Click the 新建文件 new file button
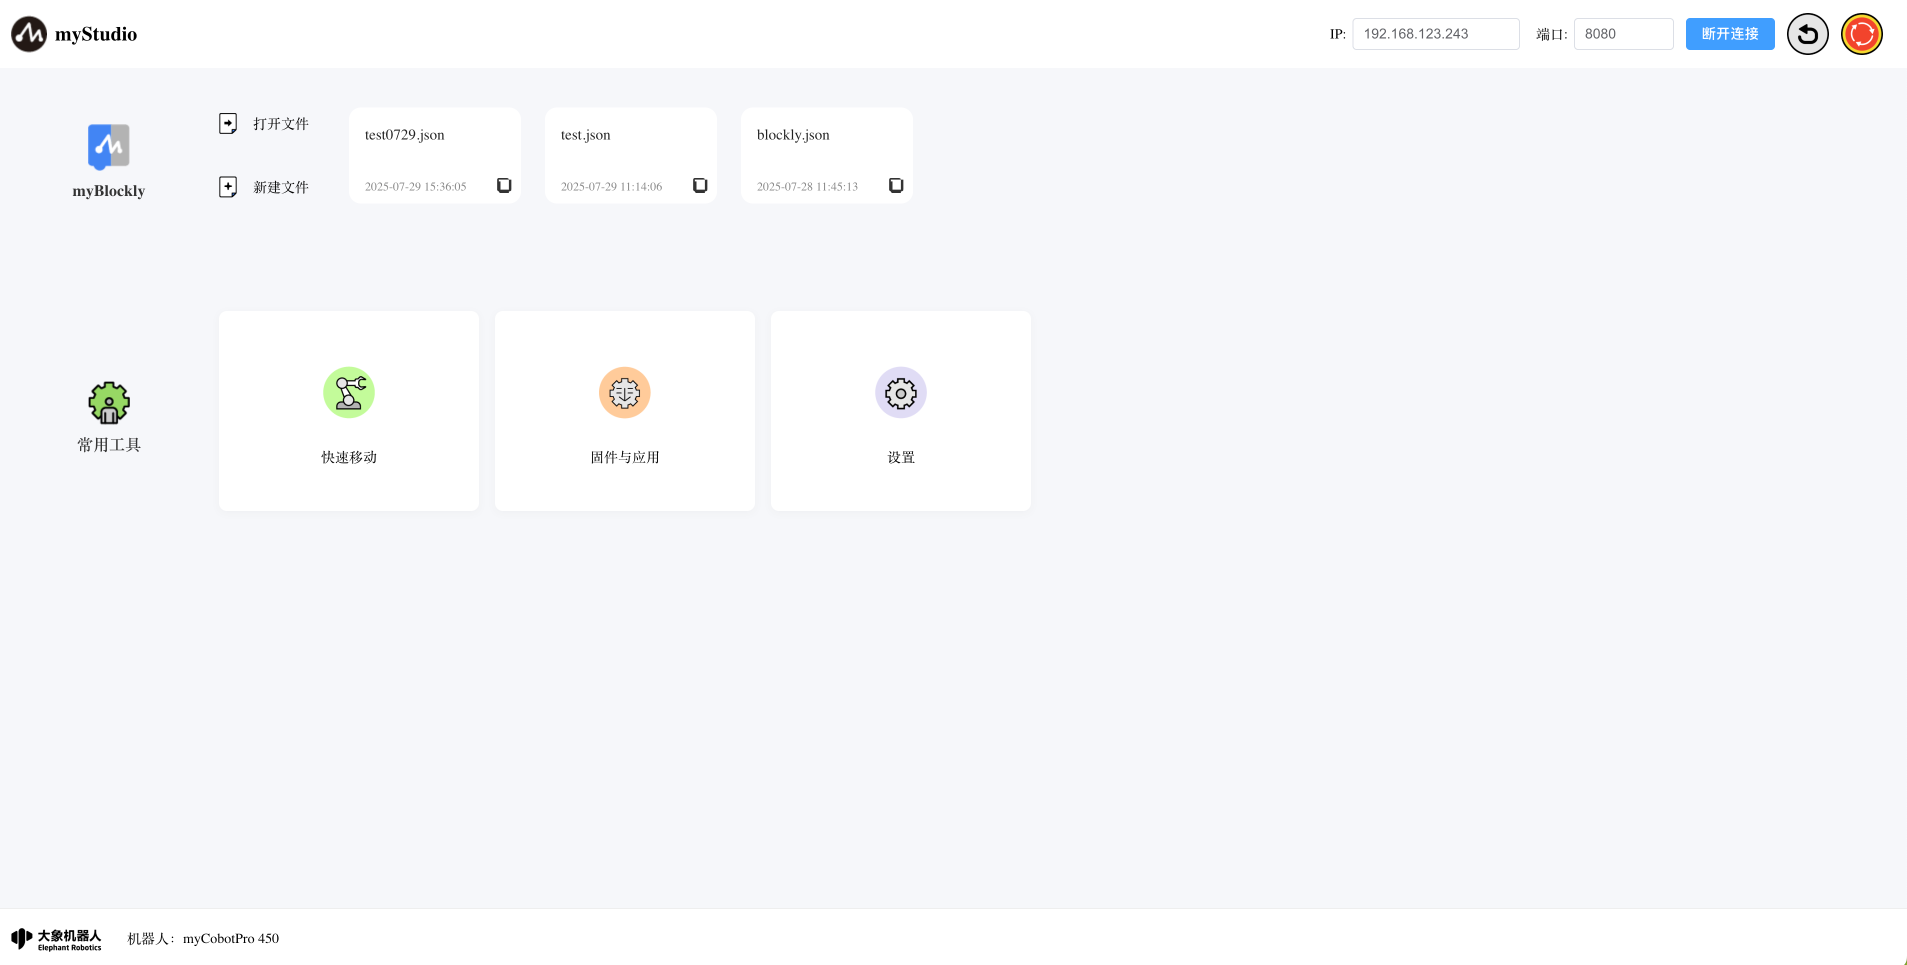Viewport: 1907px width, 965px height. pyautogui.click(x=265, y=187)
